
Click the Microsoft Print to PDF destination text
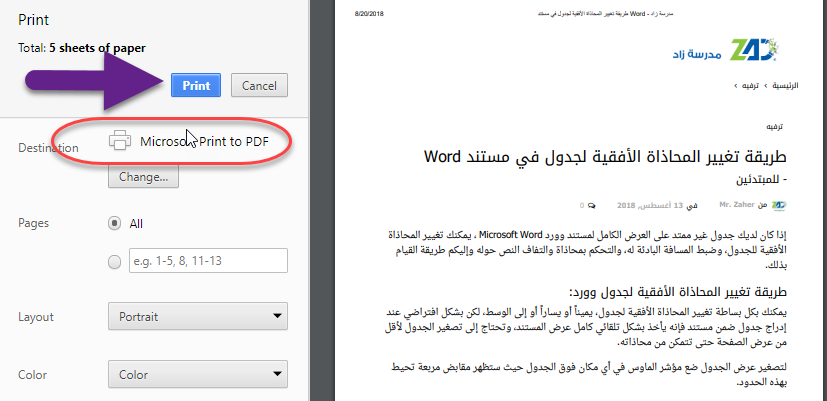204,141
